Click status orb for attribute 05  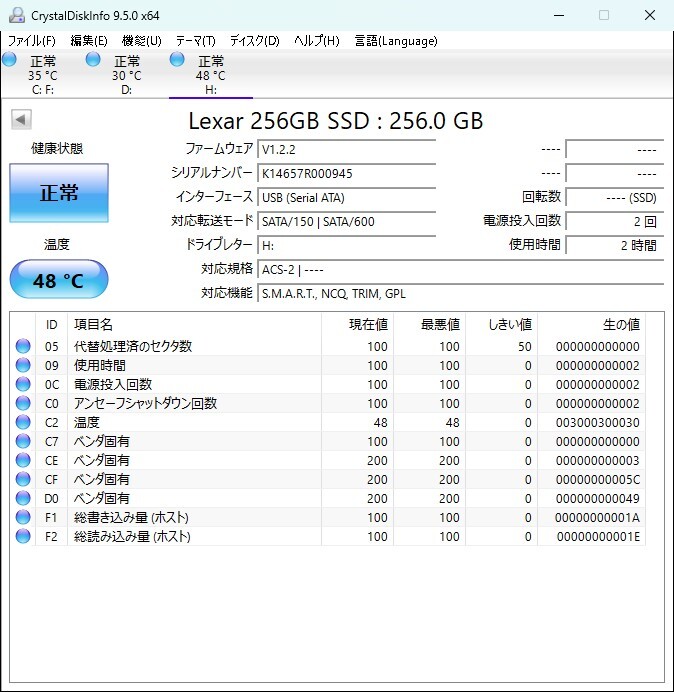pos(23,346)
